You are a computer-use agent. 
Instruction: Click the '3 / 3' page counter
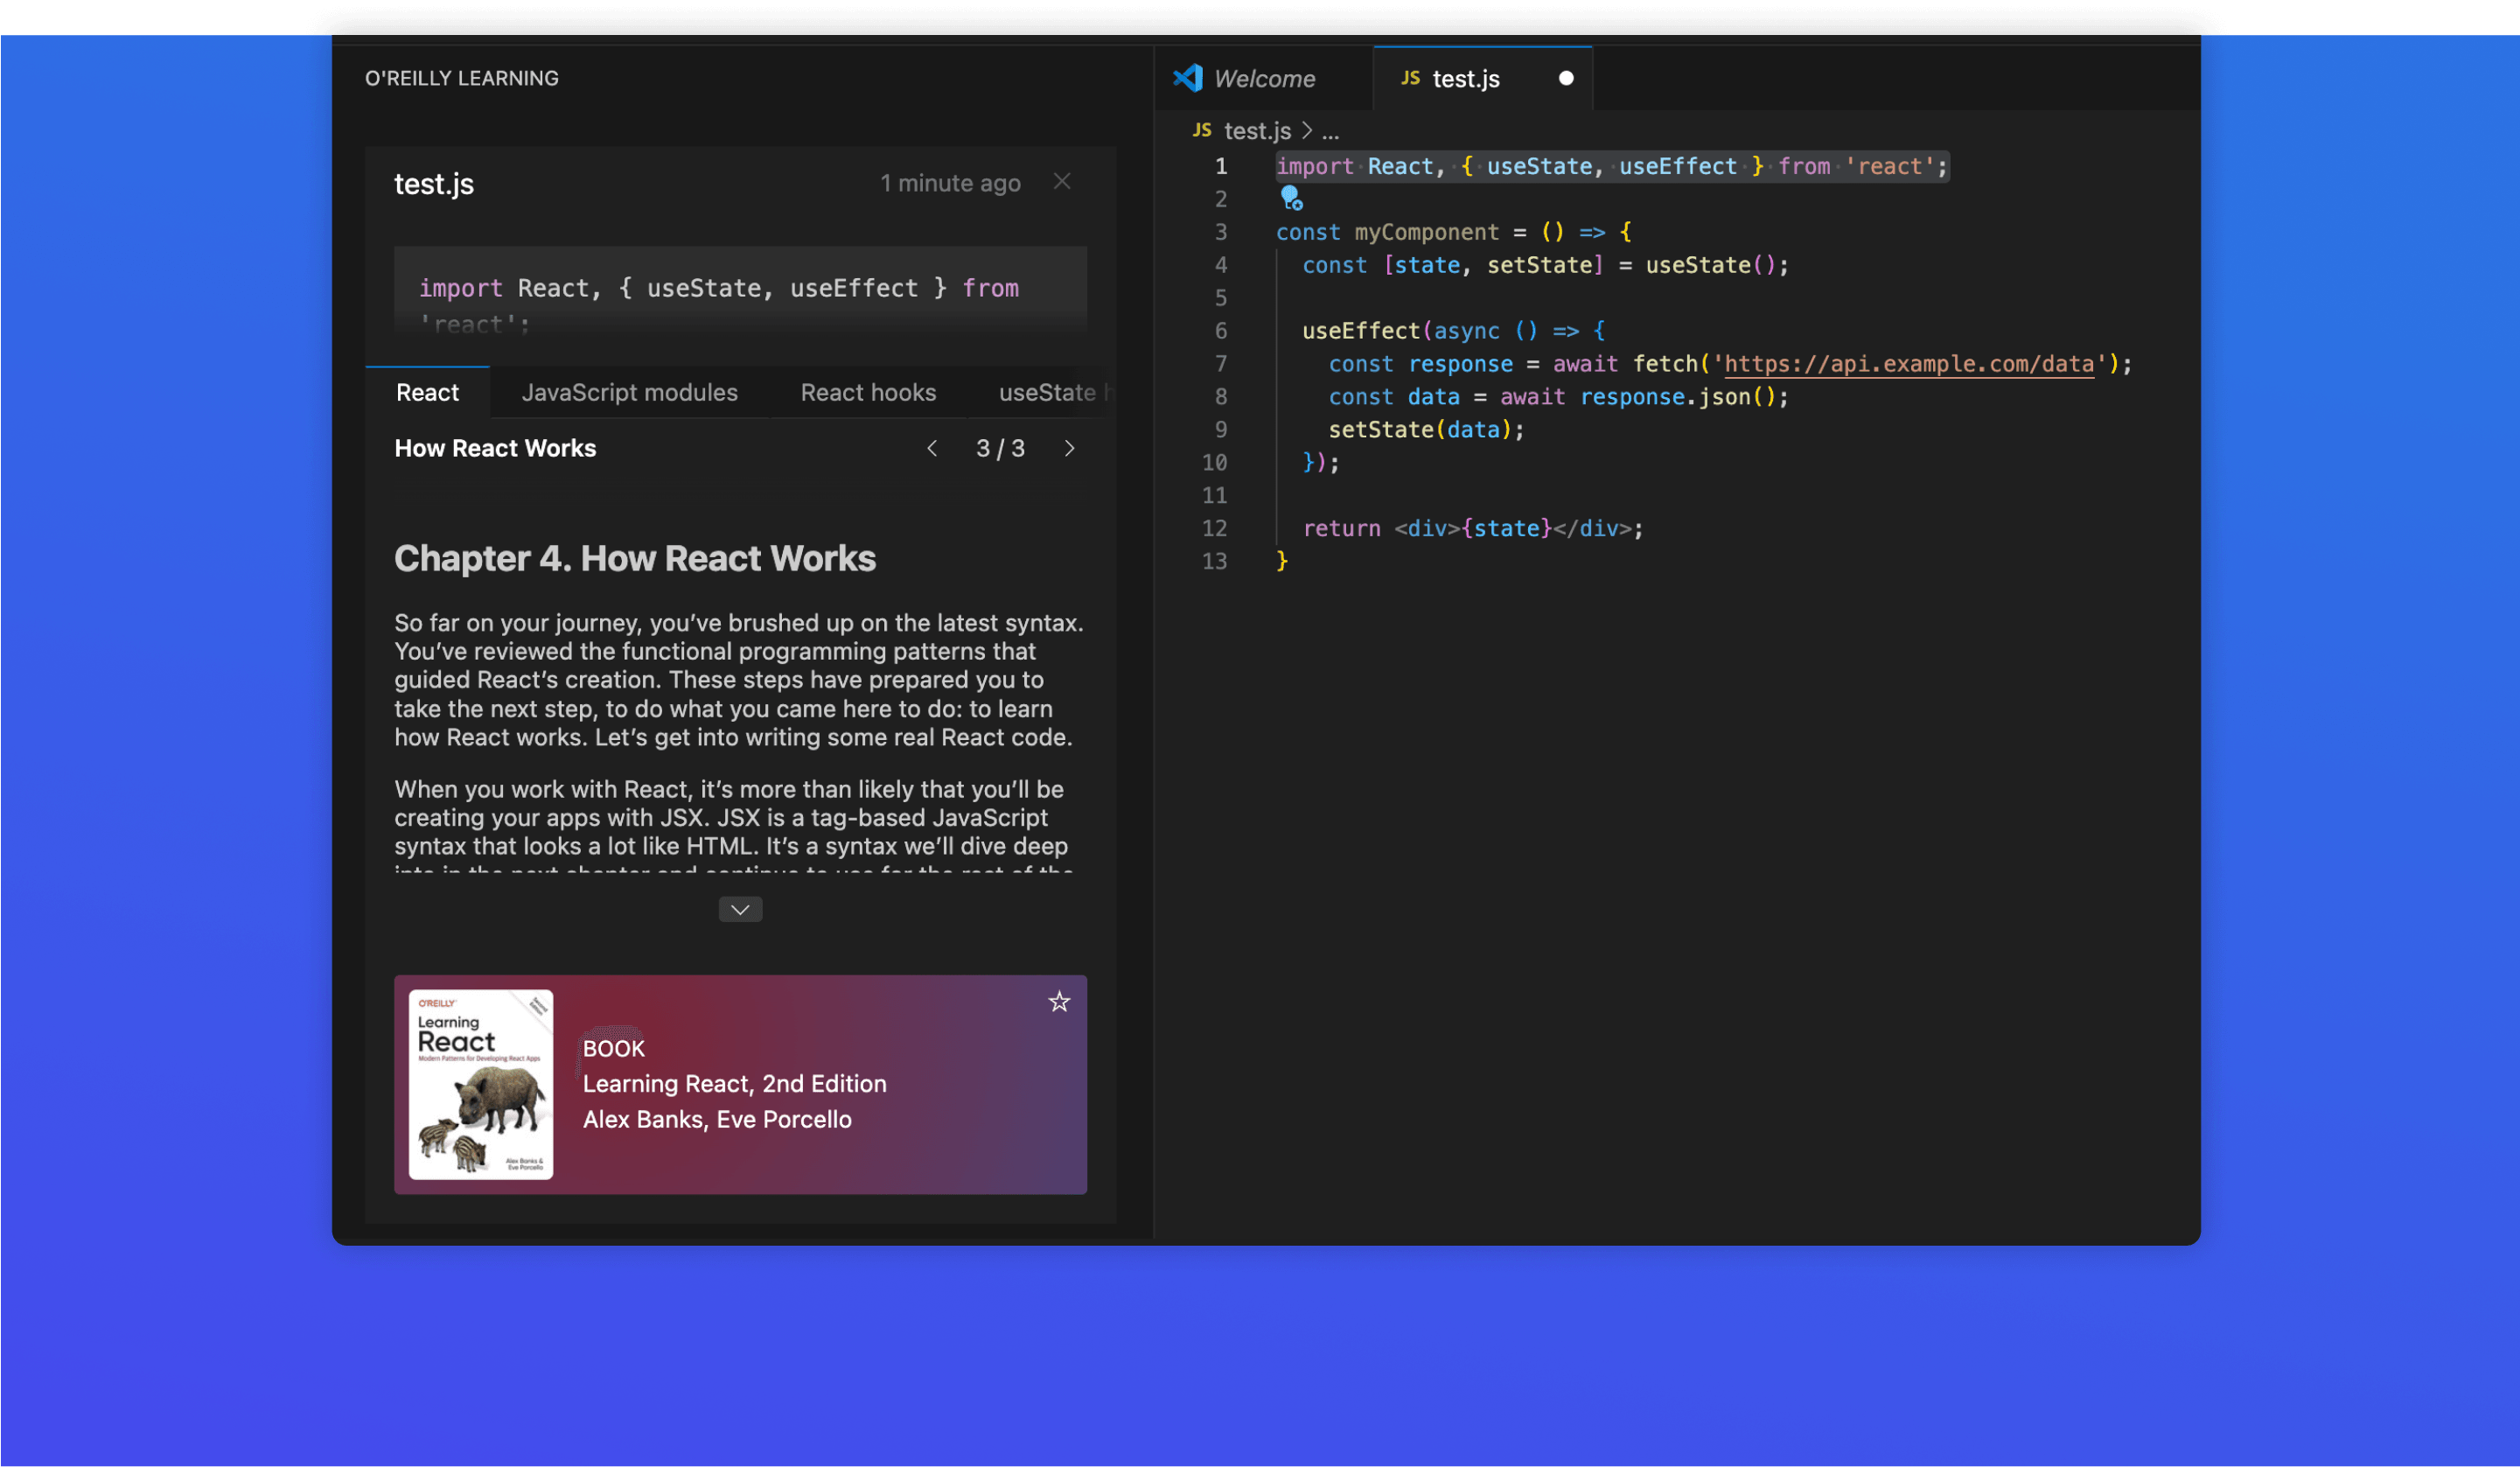(1000, 449)
